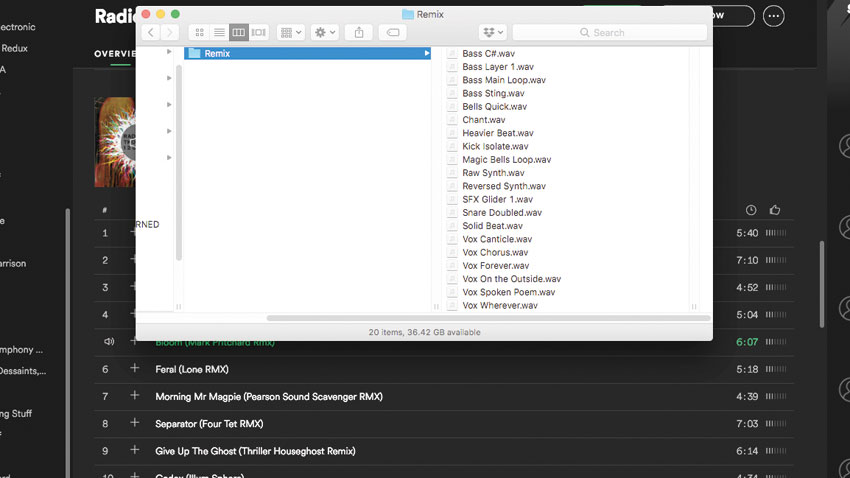Select file SFX Glider 1.wav
850x478 pixels.
497,199
